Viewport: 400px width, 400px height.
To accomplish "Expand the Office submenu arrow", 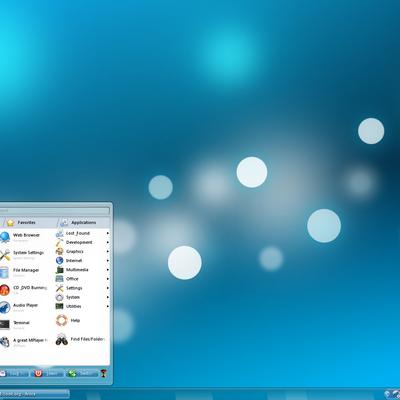I will point(108,279).
